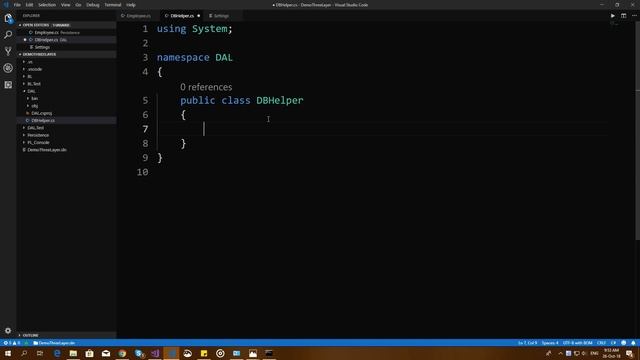This screenshot has height=360, width=640.
Task: Open DAL.csproj in the file tree
Action: coord(41,113)
